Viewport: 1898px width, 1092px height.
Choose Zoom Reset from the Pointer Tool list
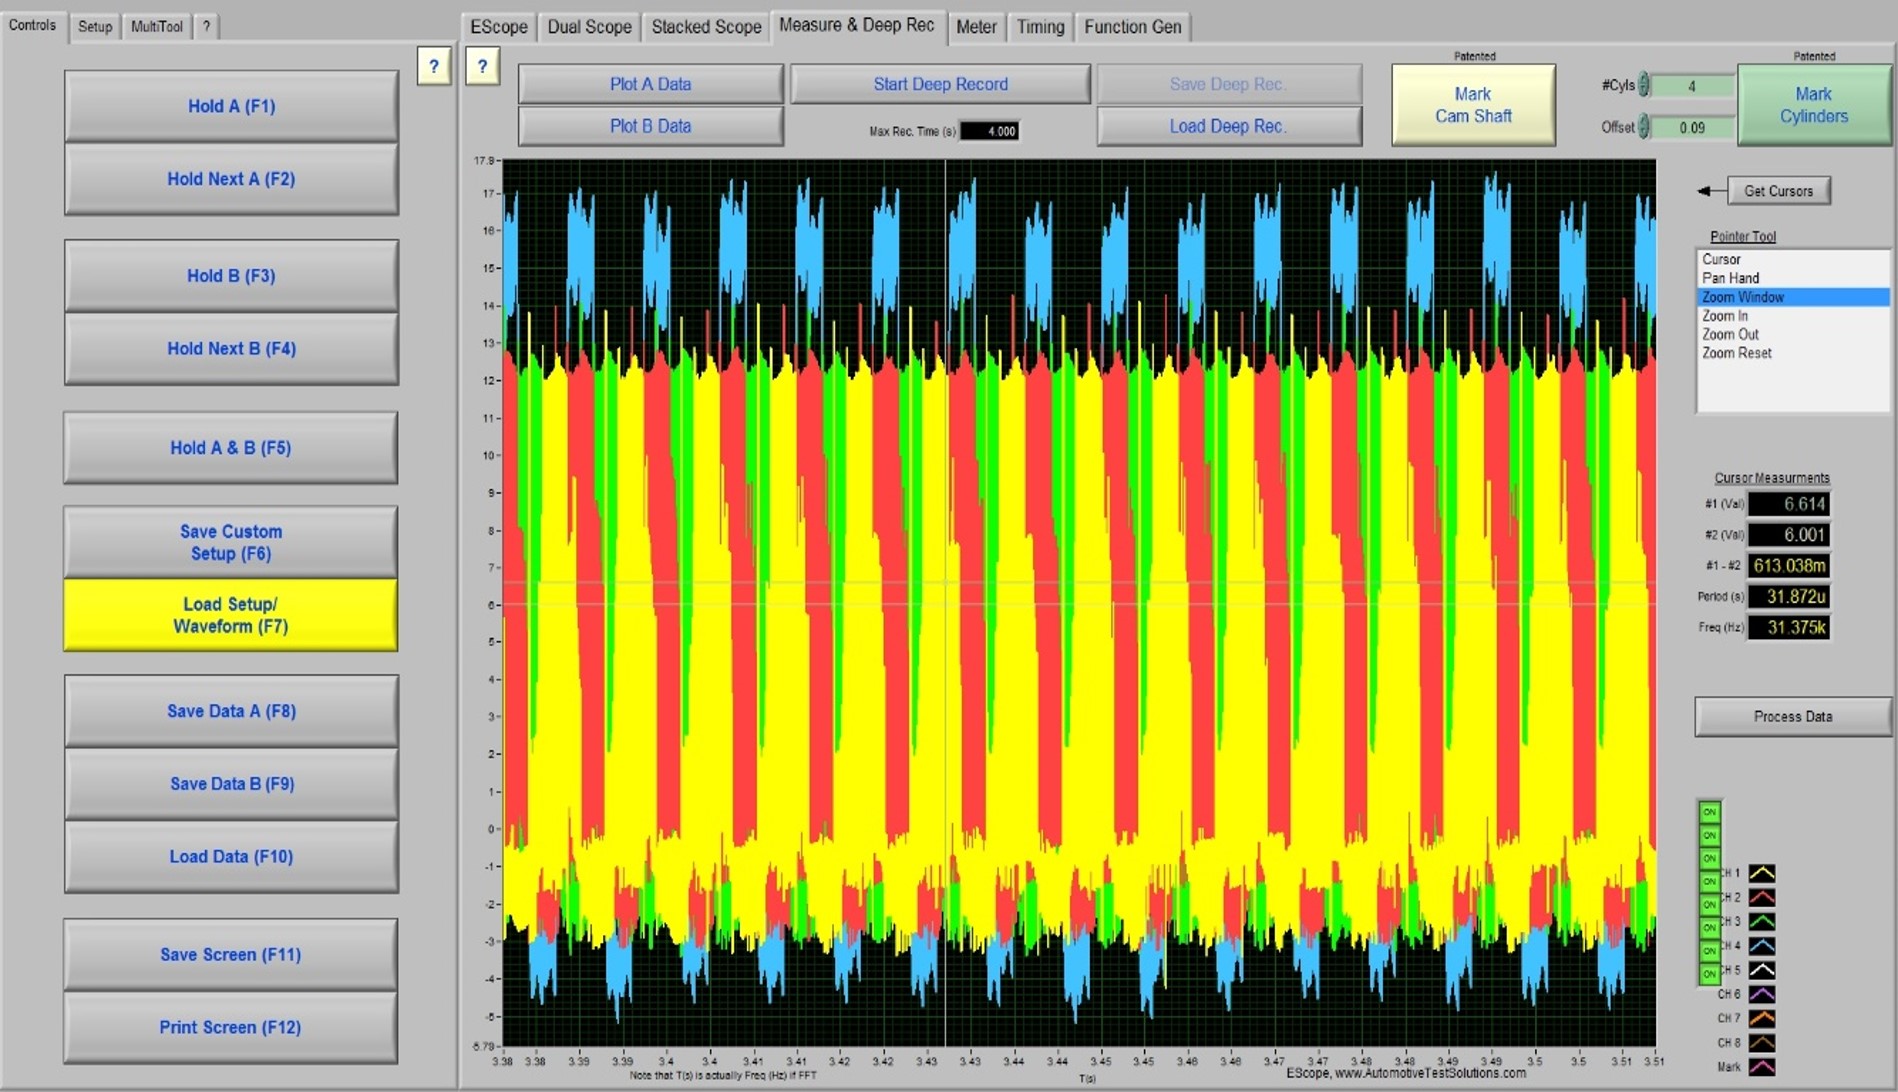click(1736, 353)
